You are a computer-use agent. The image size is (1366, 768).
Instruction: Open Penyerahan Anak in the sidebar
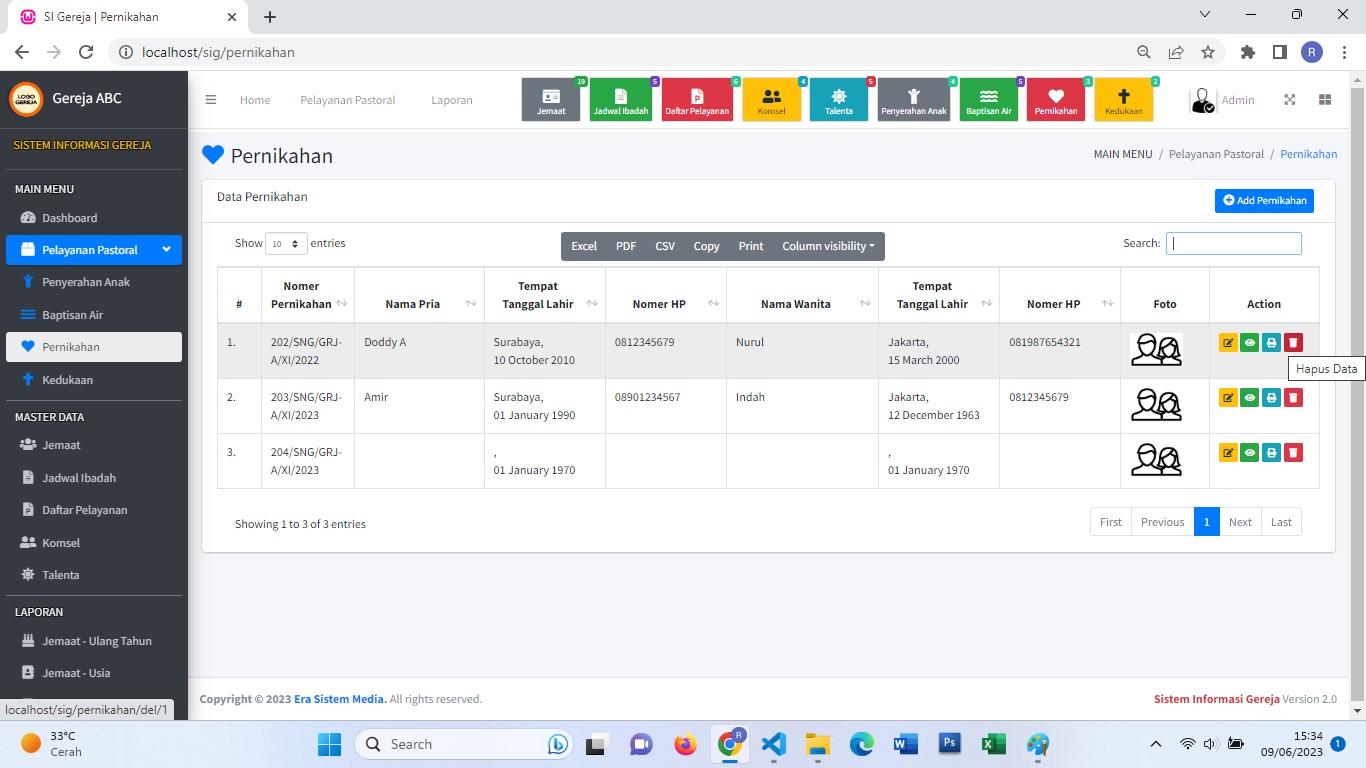86,282
